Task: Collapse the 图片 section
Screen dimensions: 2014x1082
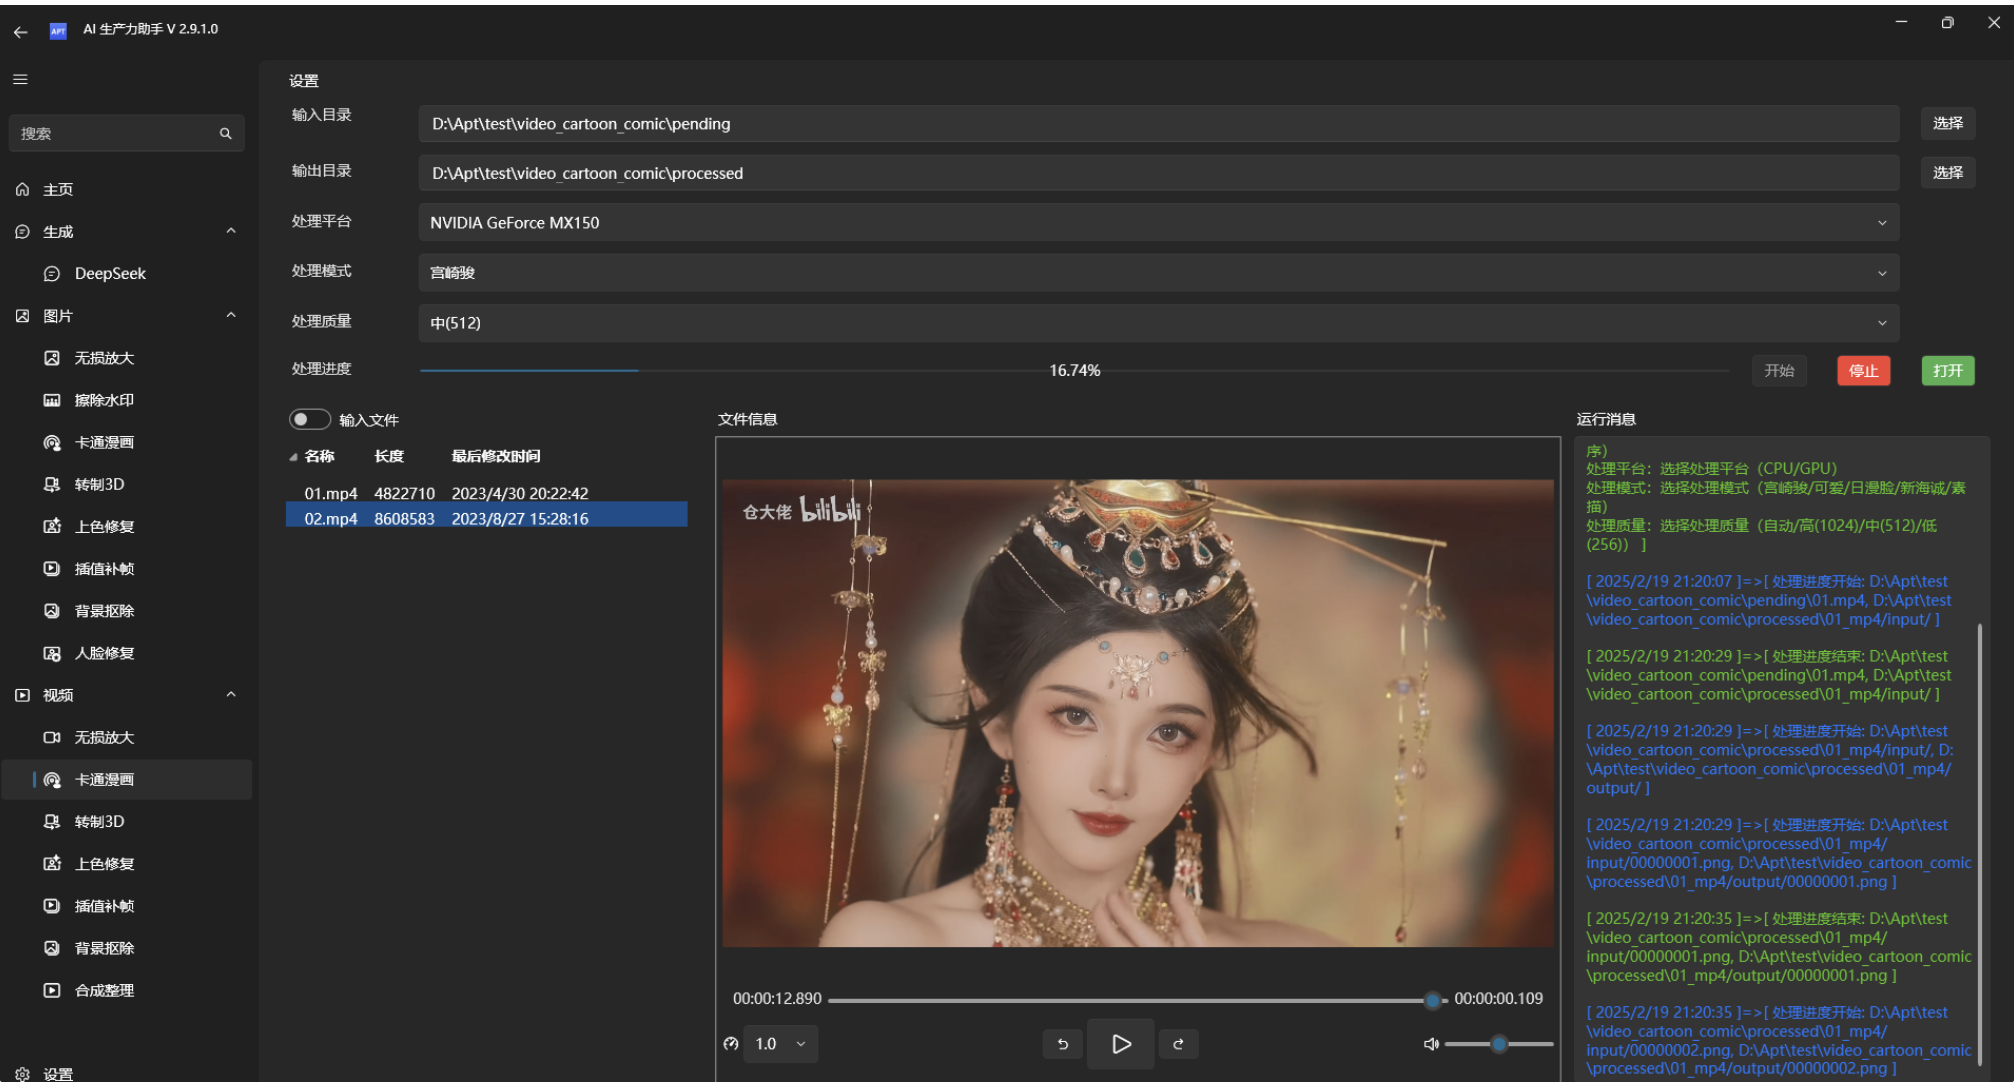Action: pyautogui.click(x=231, y=315)
